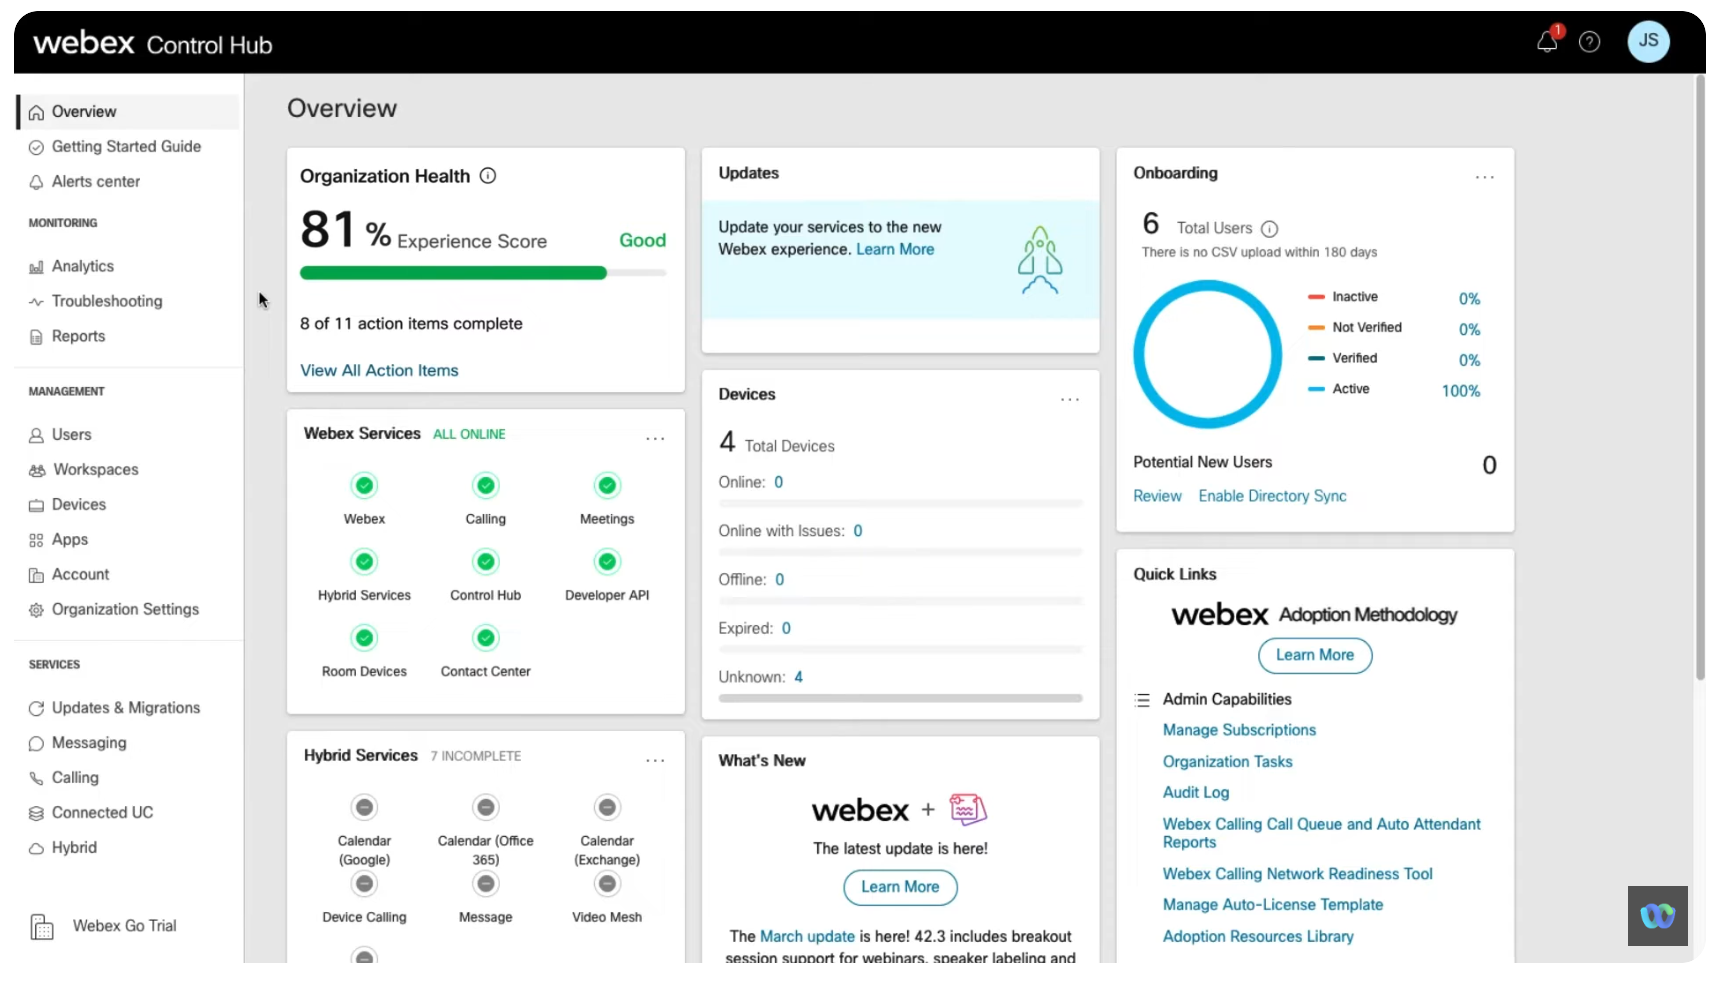Open Organization Tasks link
This screenshot has width=1713, height=988.
[x=1227, y=762]
